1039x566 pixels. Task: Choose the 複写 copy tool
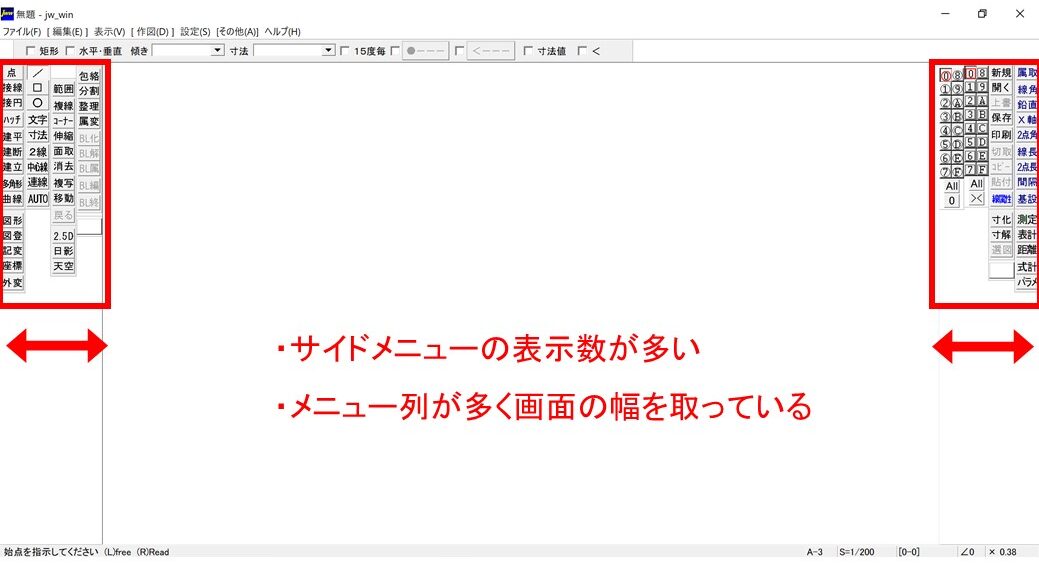[64, 183]
